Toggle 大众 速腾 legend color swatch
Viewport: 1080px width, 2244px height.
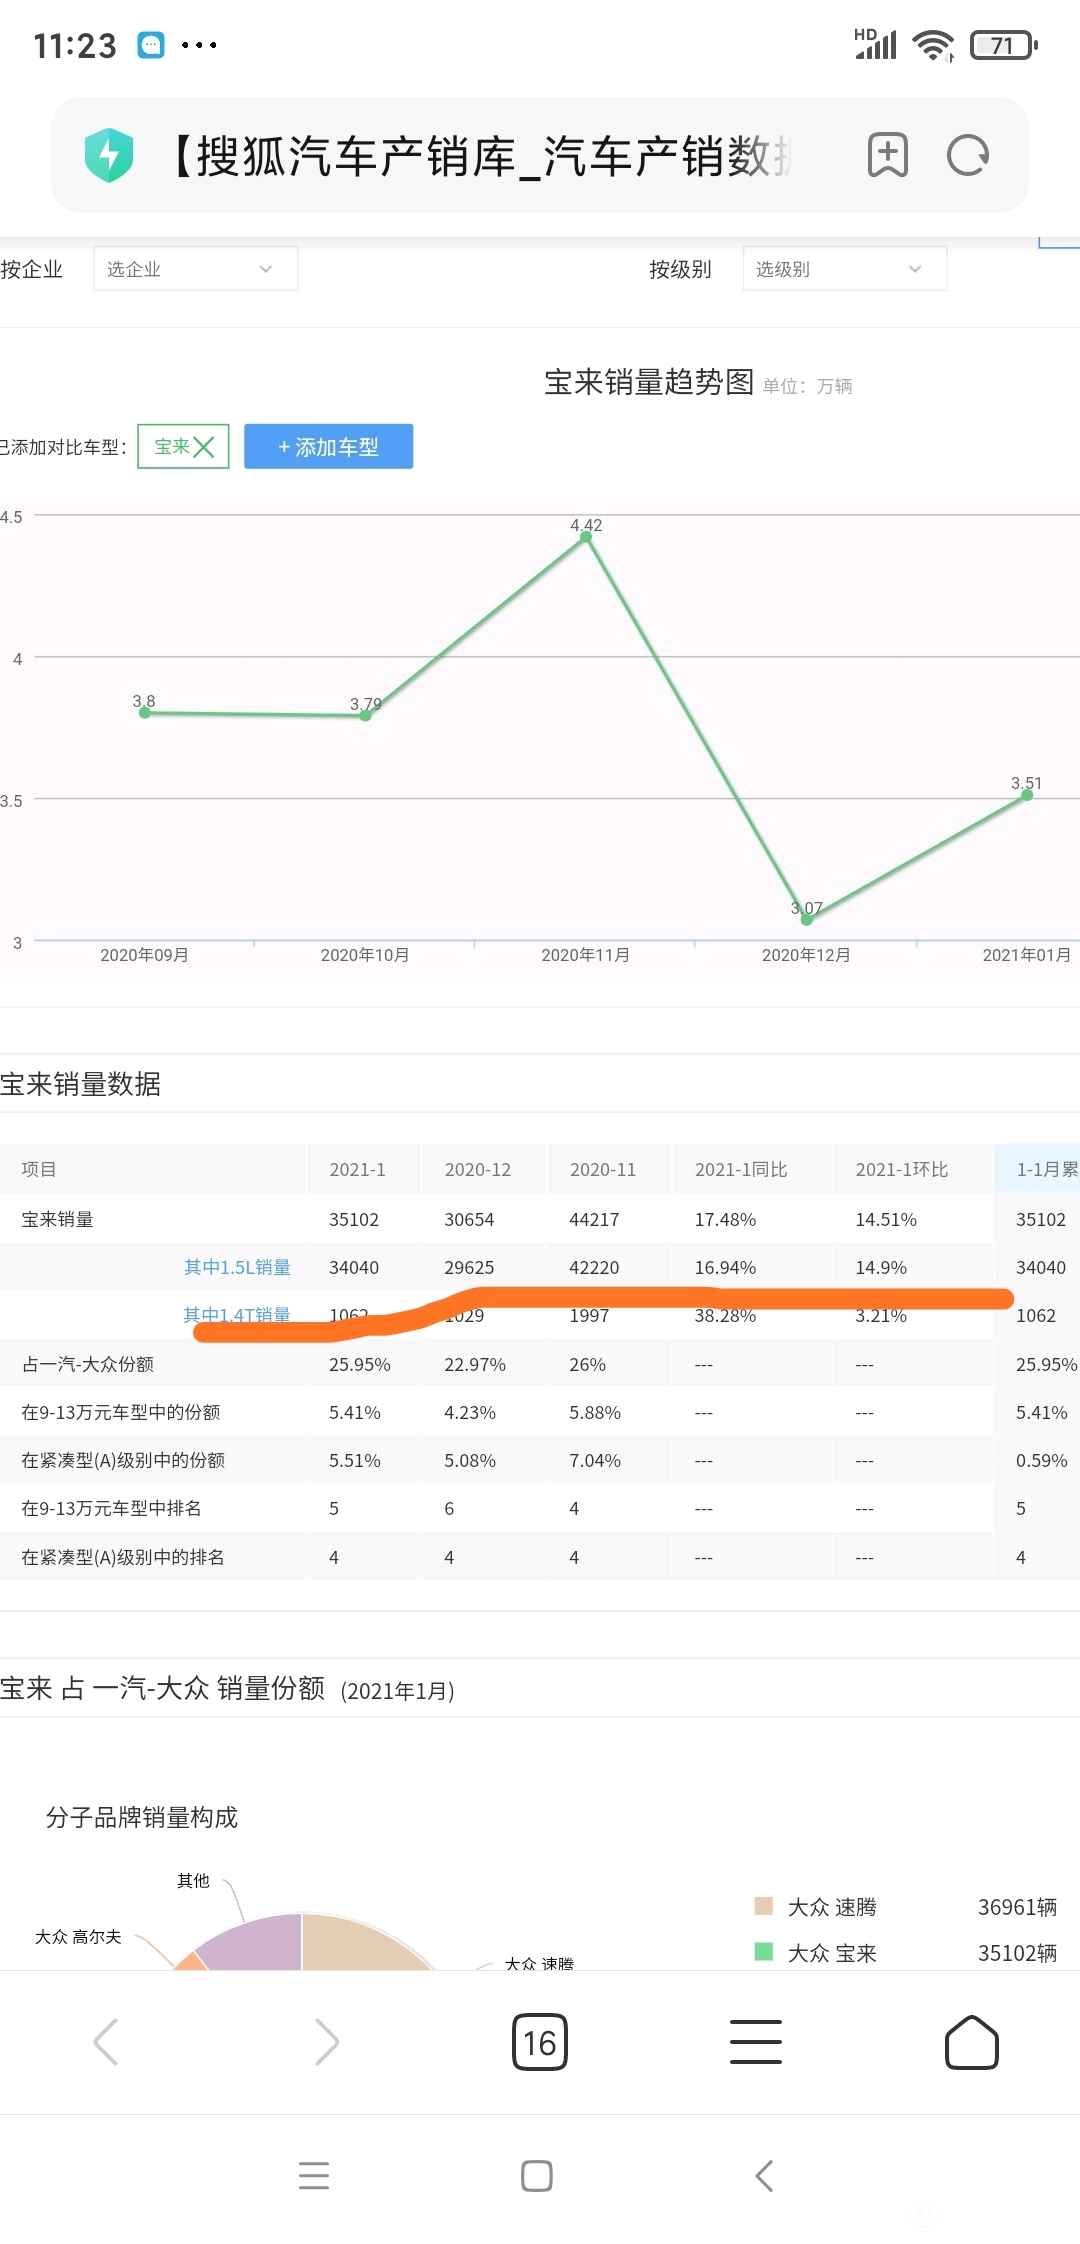coord(764,1906)
